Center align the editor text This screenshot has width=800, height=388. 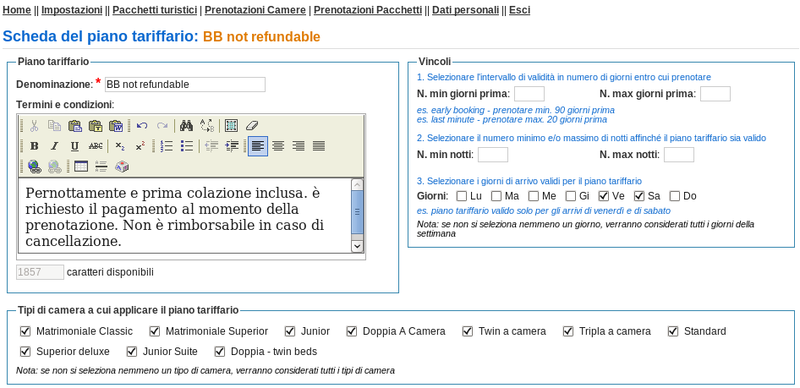[278, 147]
